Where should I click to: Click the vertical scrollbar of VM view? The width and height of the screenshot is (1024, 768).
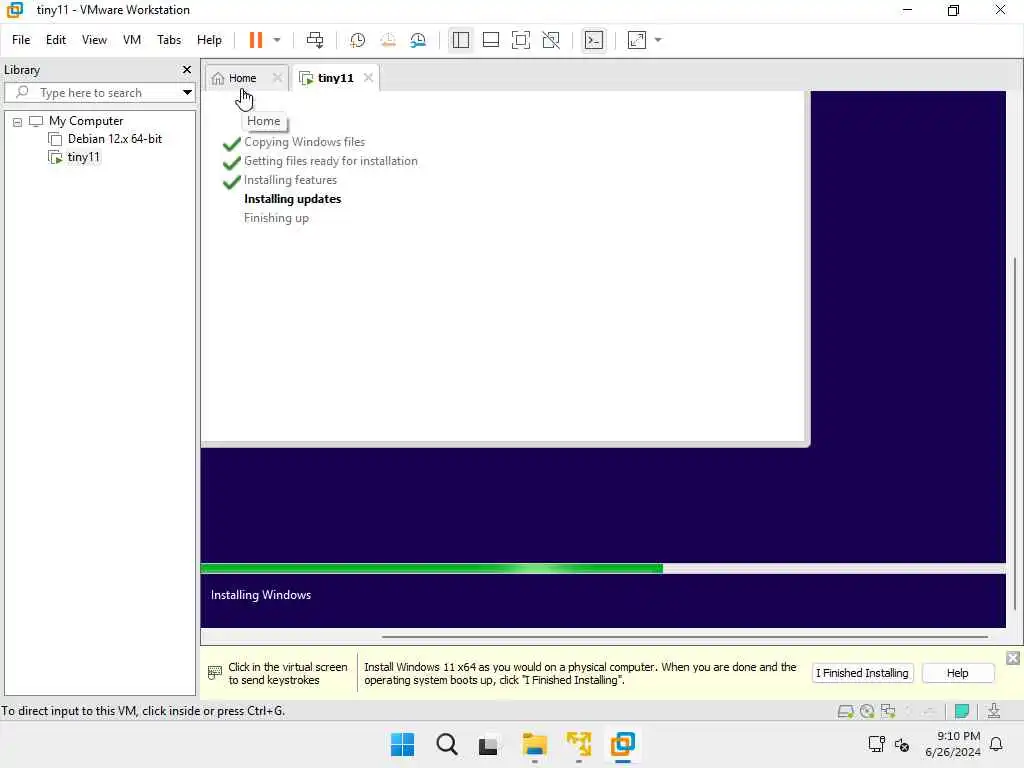tap(1015, 434)
